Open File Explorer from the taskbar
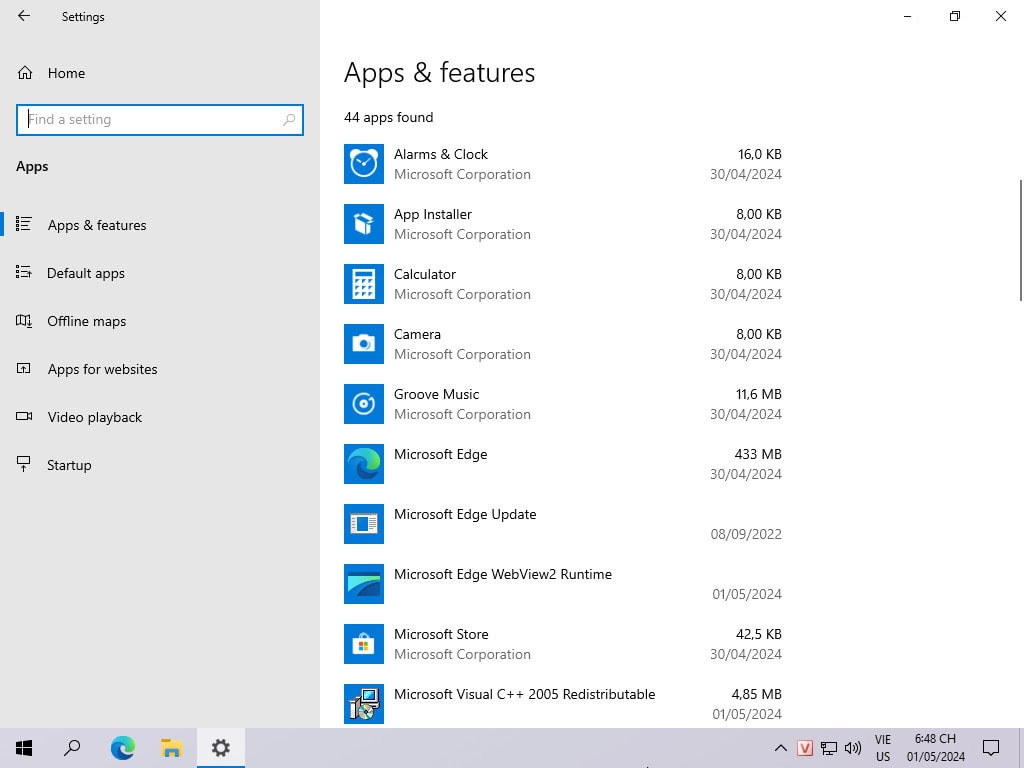The image size is (1024, 768). coord(171,748)
